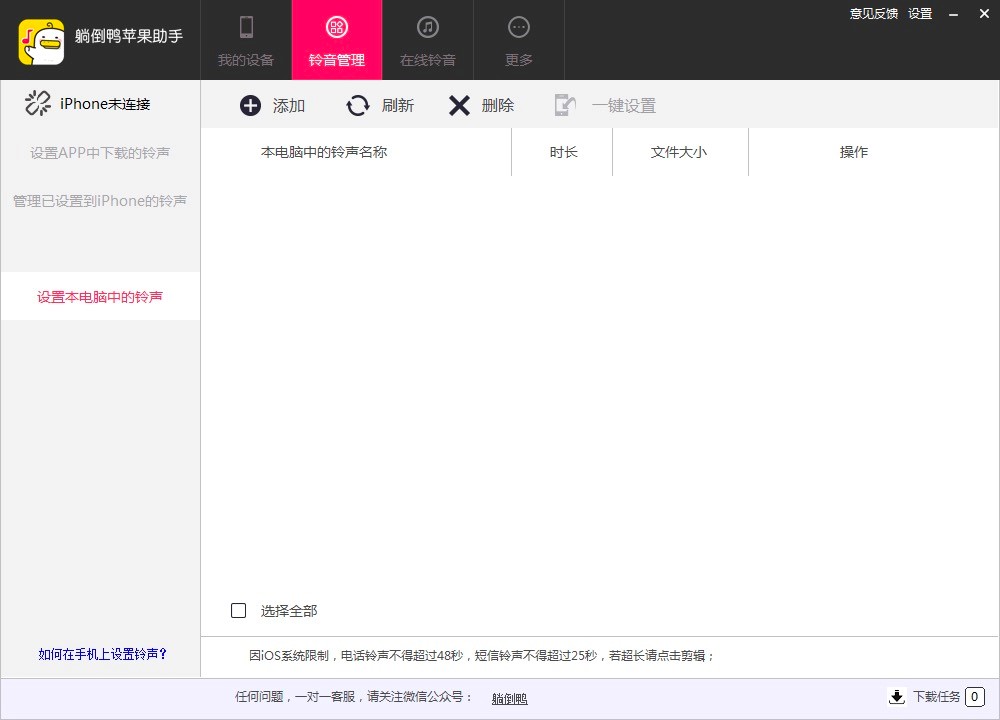Viewport: 1000px width, 720px height.
Task: Click the Refresh (刷新) arrows icon
Action: 358,106
